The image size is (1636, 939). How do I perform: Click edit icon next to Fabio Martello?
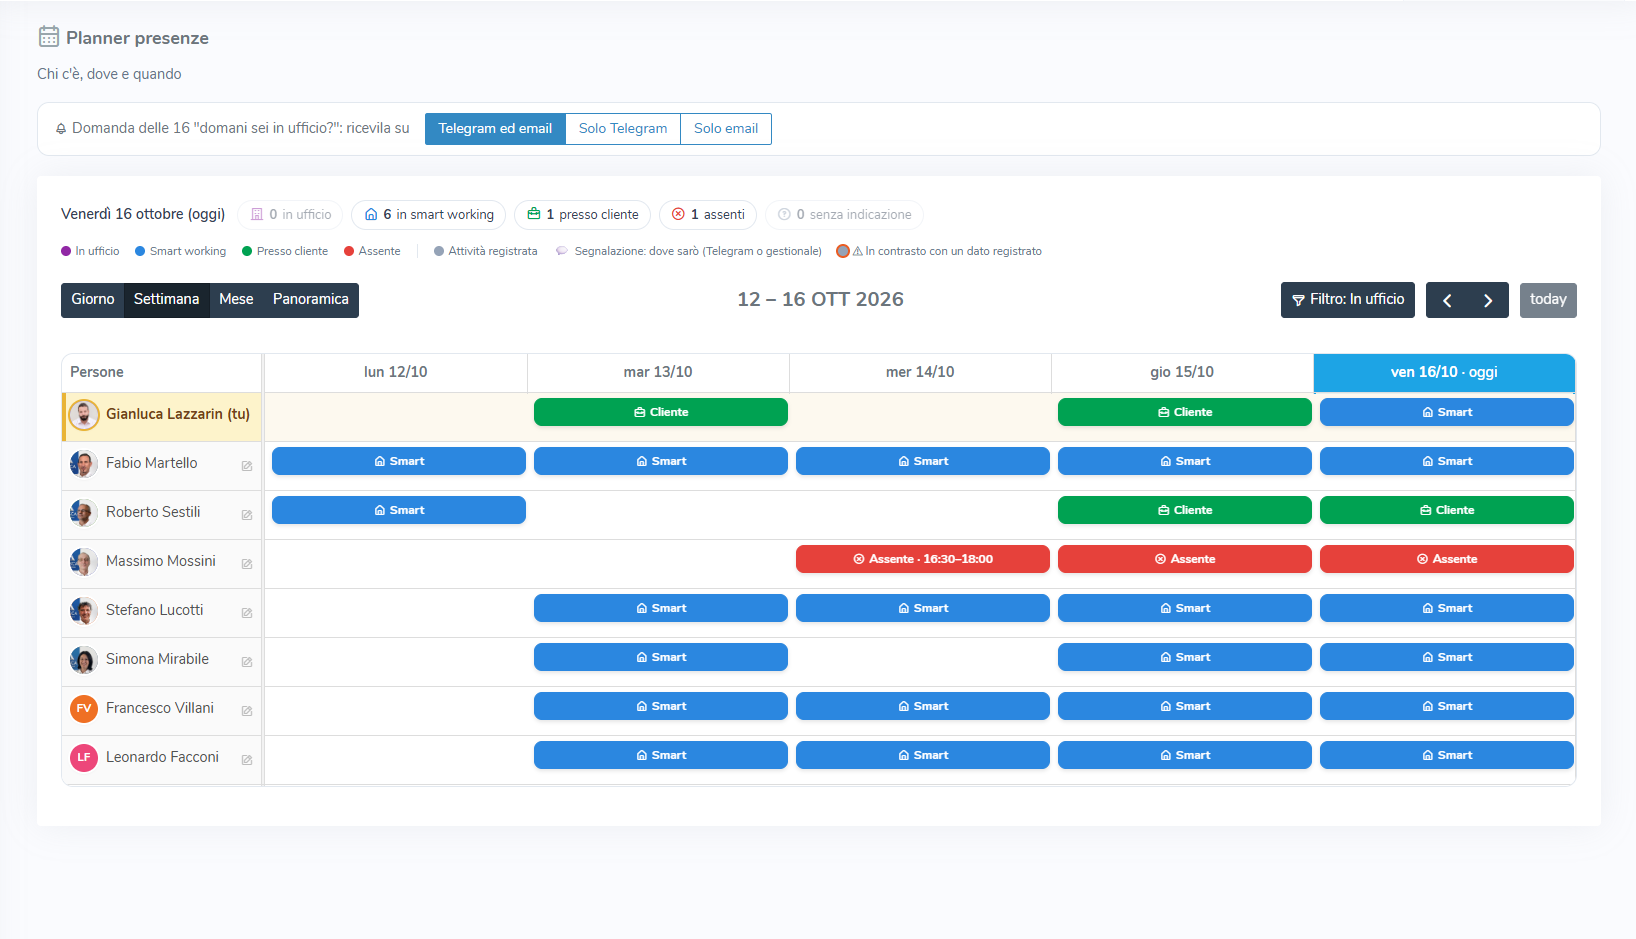coord(246,466)
